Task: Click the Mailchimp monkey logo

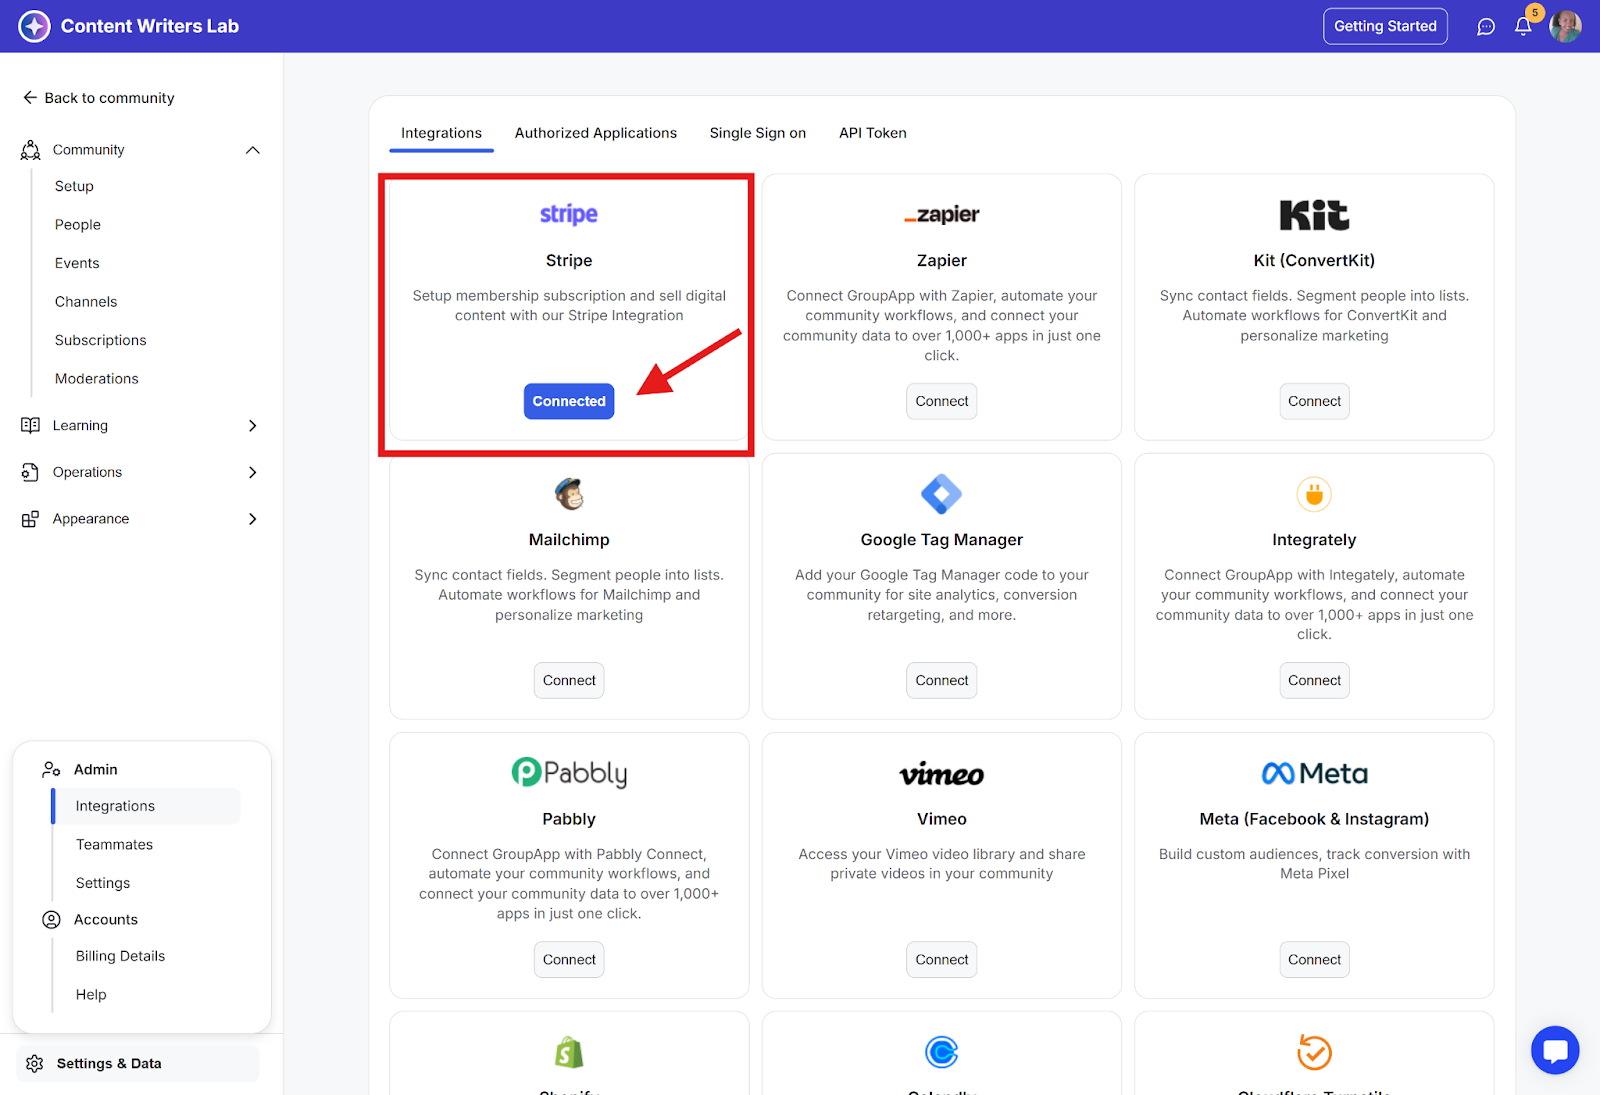Action: 569,493
